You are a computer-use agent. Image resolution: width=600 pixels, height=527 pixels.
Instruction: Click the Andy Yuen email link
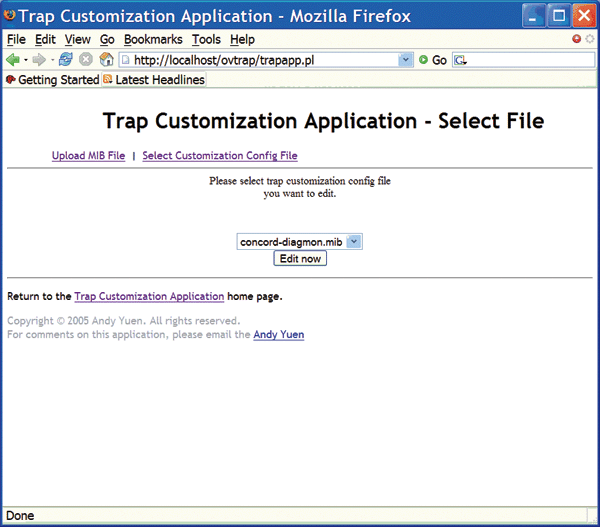(278, 335)
